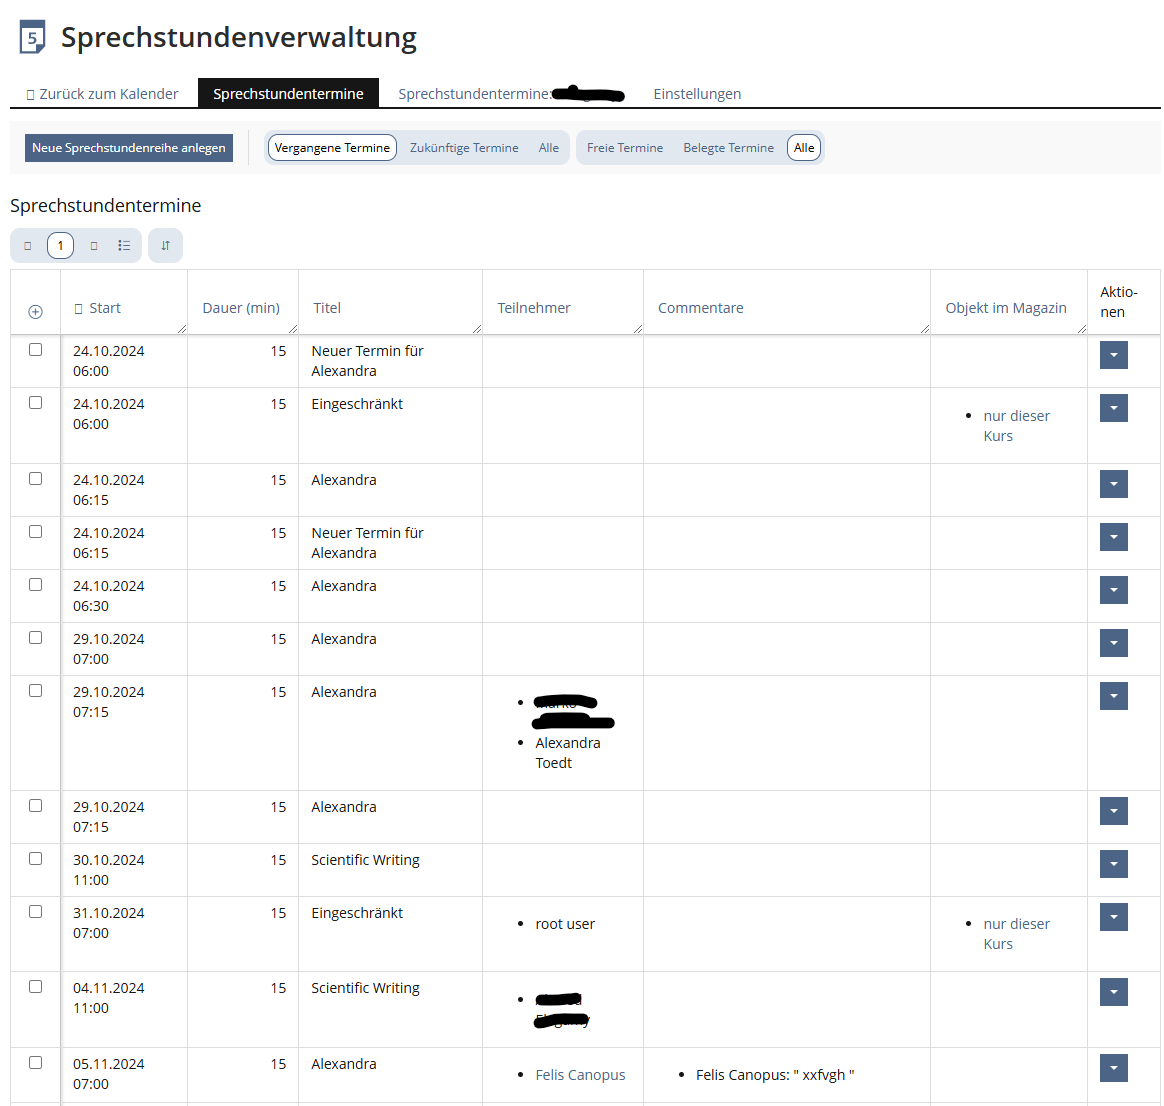Viewport: 1164px width, 1106px height.
Task: Tick the checkbox for 05.11.2024 07:00 appointment
Action: [36, 1063]
